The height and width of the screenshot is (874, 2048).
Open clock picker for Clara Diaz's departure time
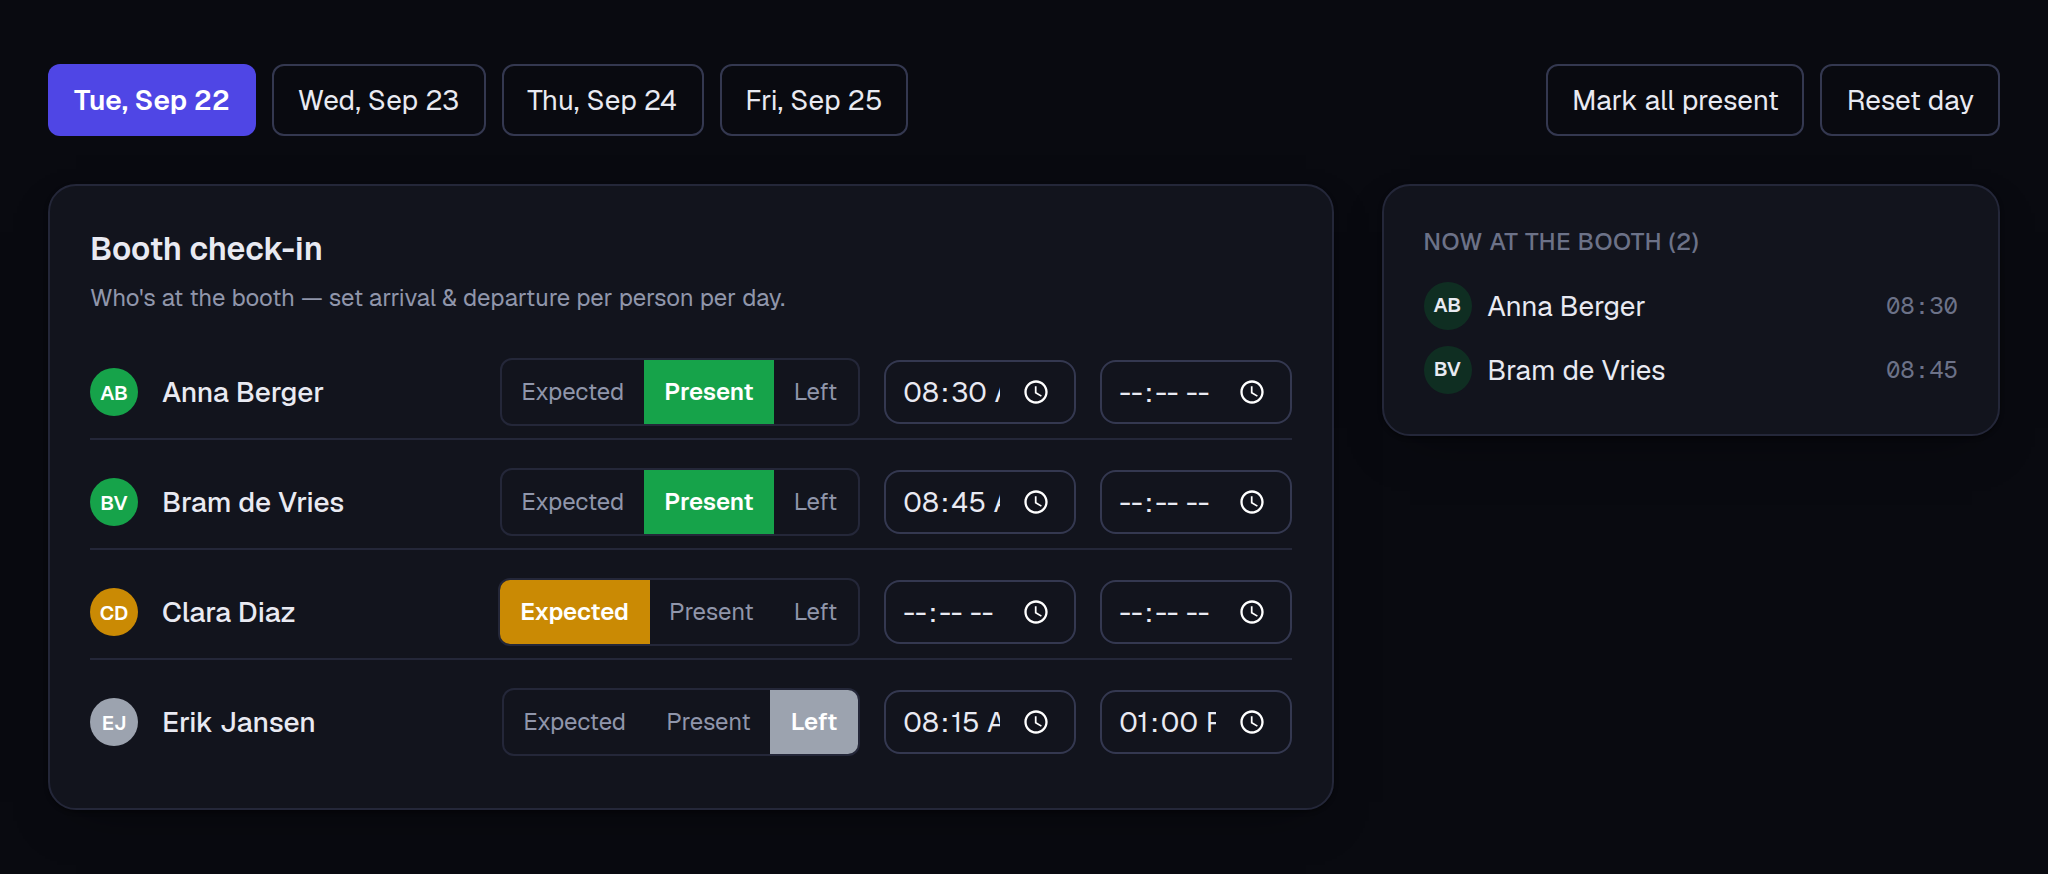click(1252, 612)
